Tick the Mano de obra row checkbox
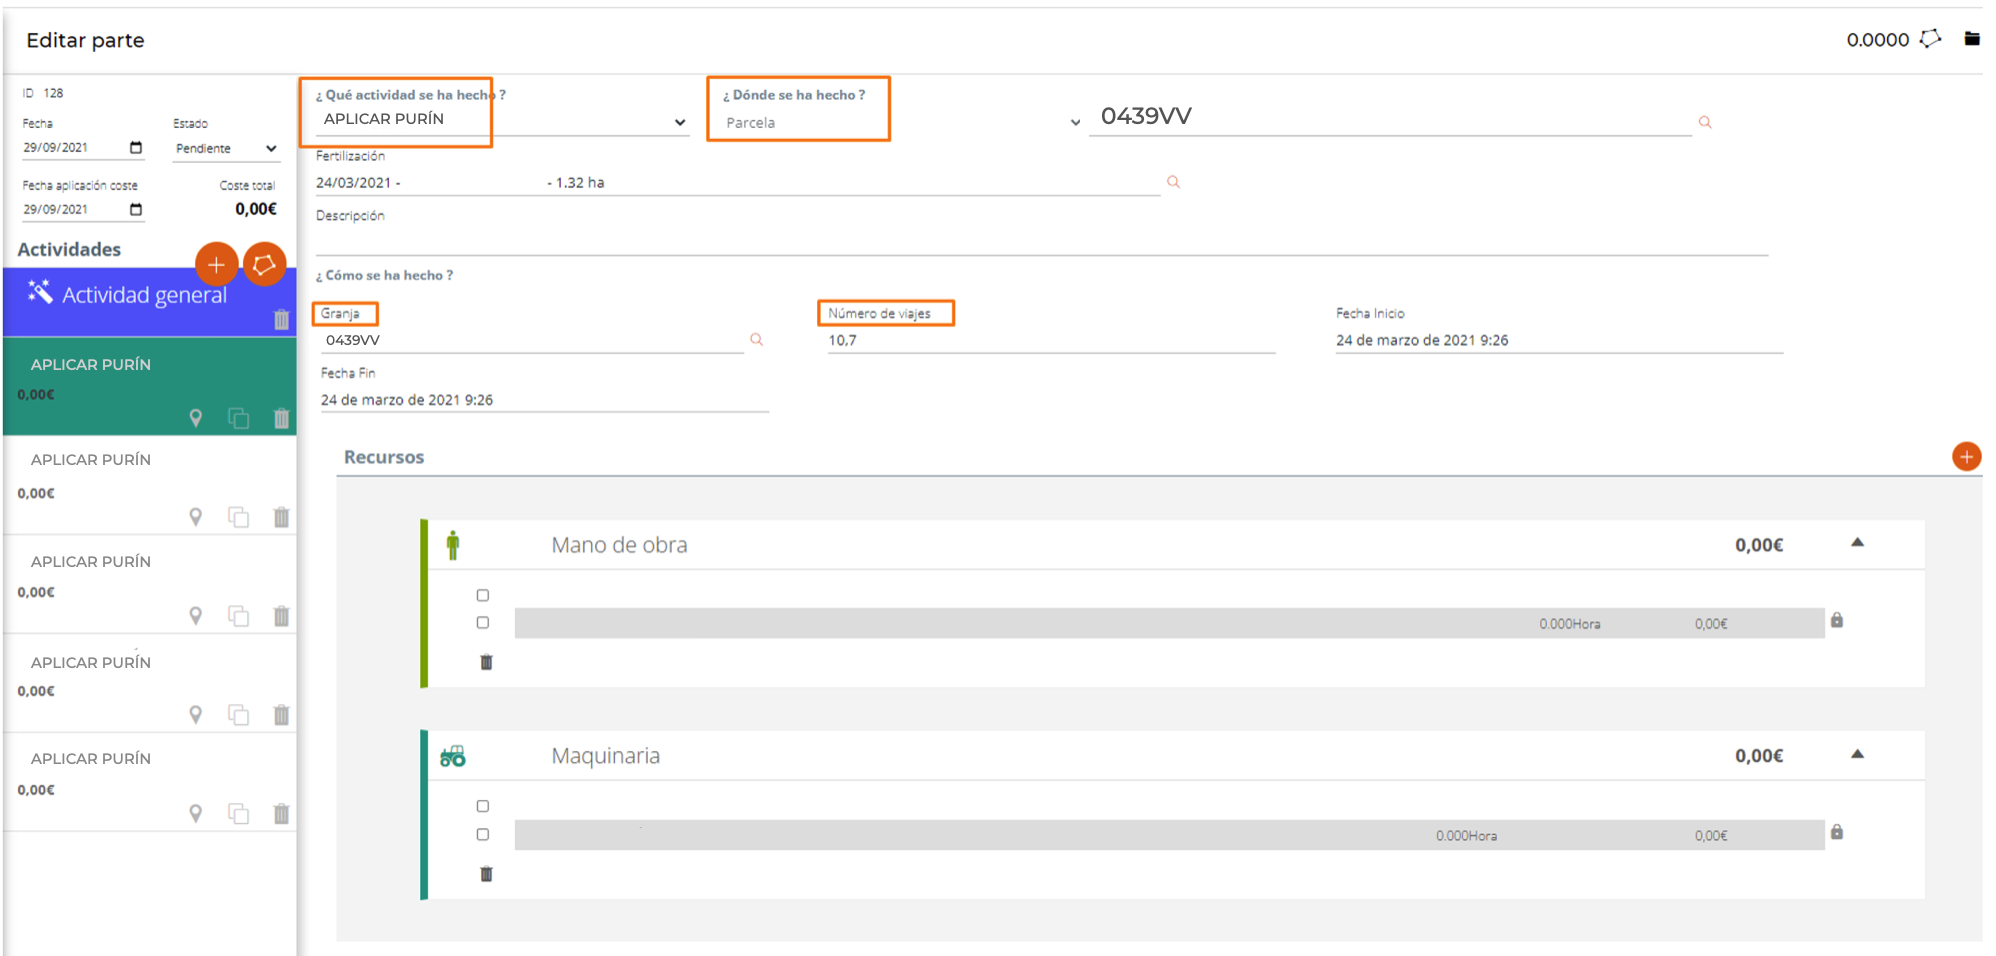Screen dimensions: 1996x956 pyautogui.click(x=483, y=622)
